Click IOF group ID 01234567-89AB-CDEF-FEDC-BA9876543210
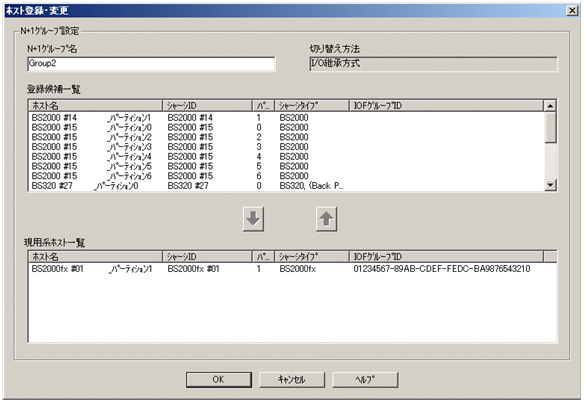 pos(442,269)
